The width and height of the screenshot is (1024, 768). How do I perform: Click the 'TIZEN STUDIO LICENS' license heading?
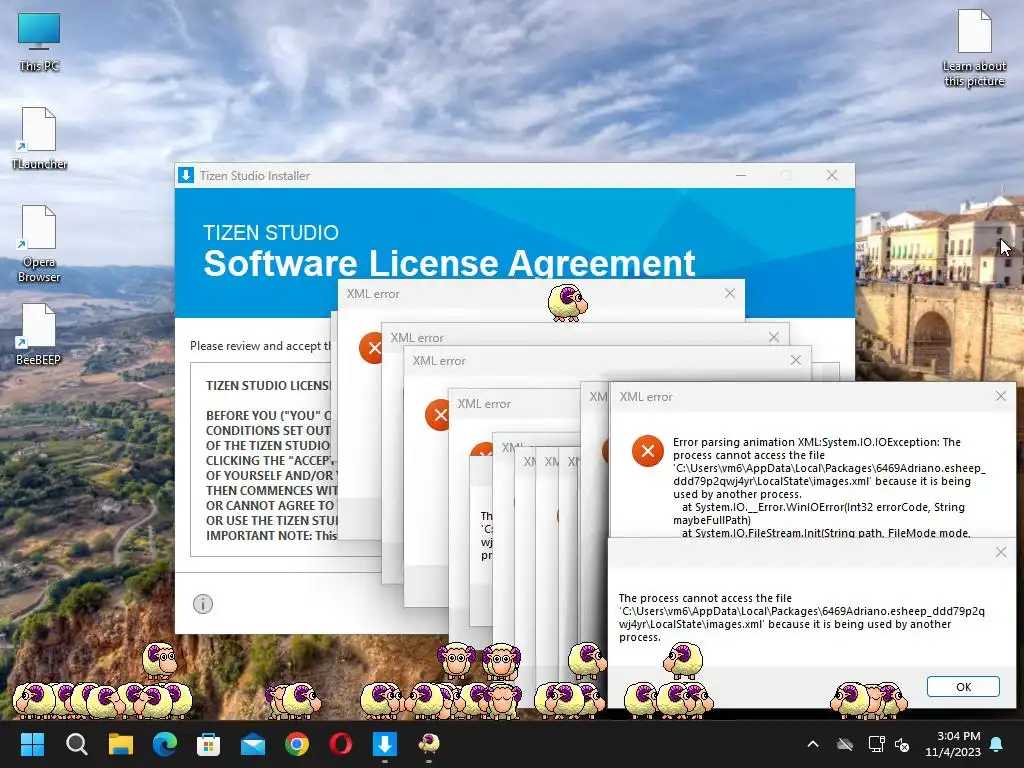(x=268, y=385)
